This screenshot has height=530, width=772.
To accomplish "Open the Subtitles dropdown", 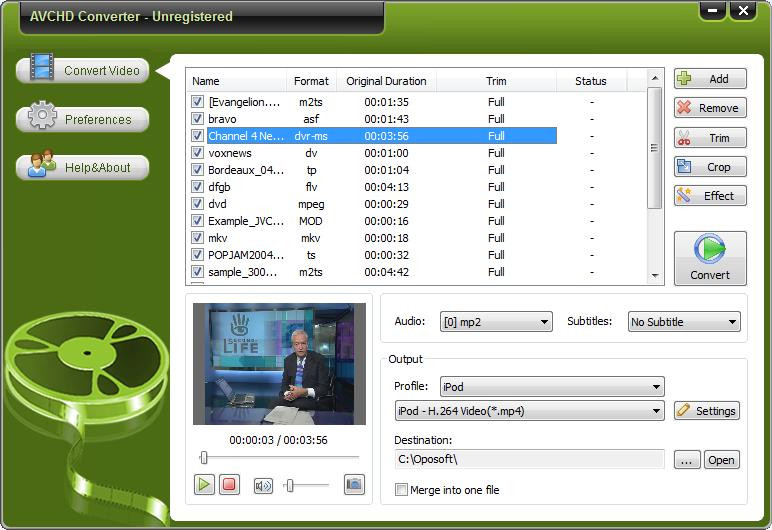I will pos(684,322).
